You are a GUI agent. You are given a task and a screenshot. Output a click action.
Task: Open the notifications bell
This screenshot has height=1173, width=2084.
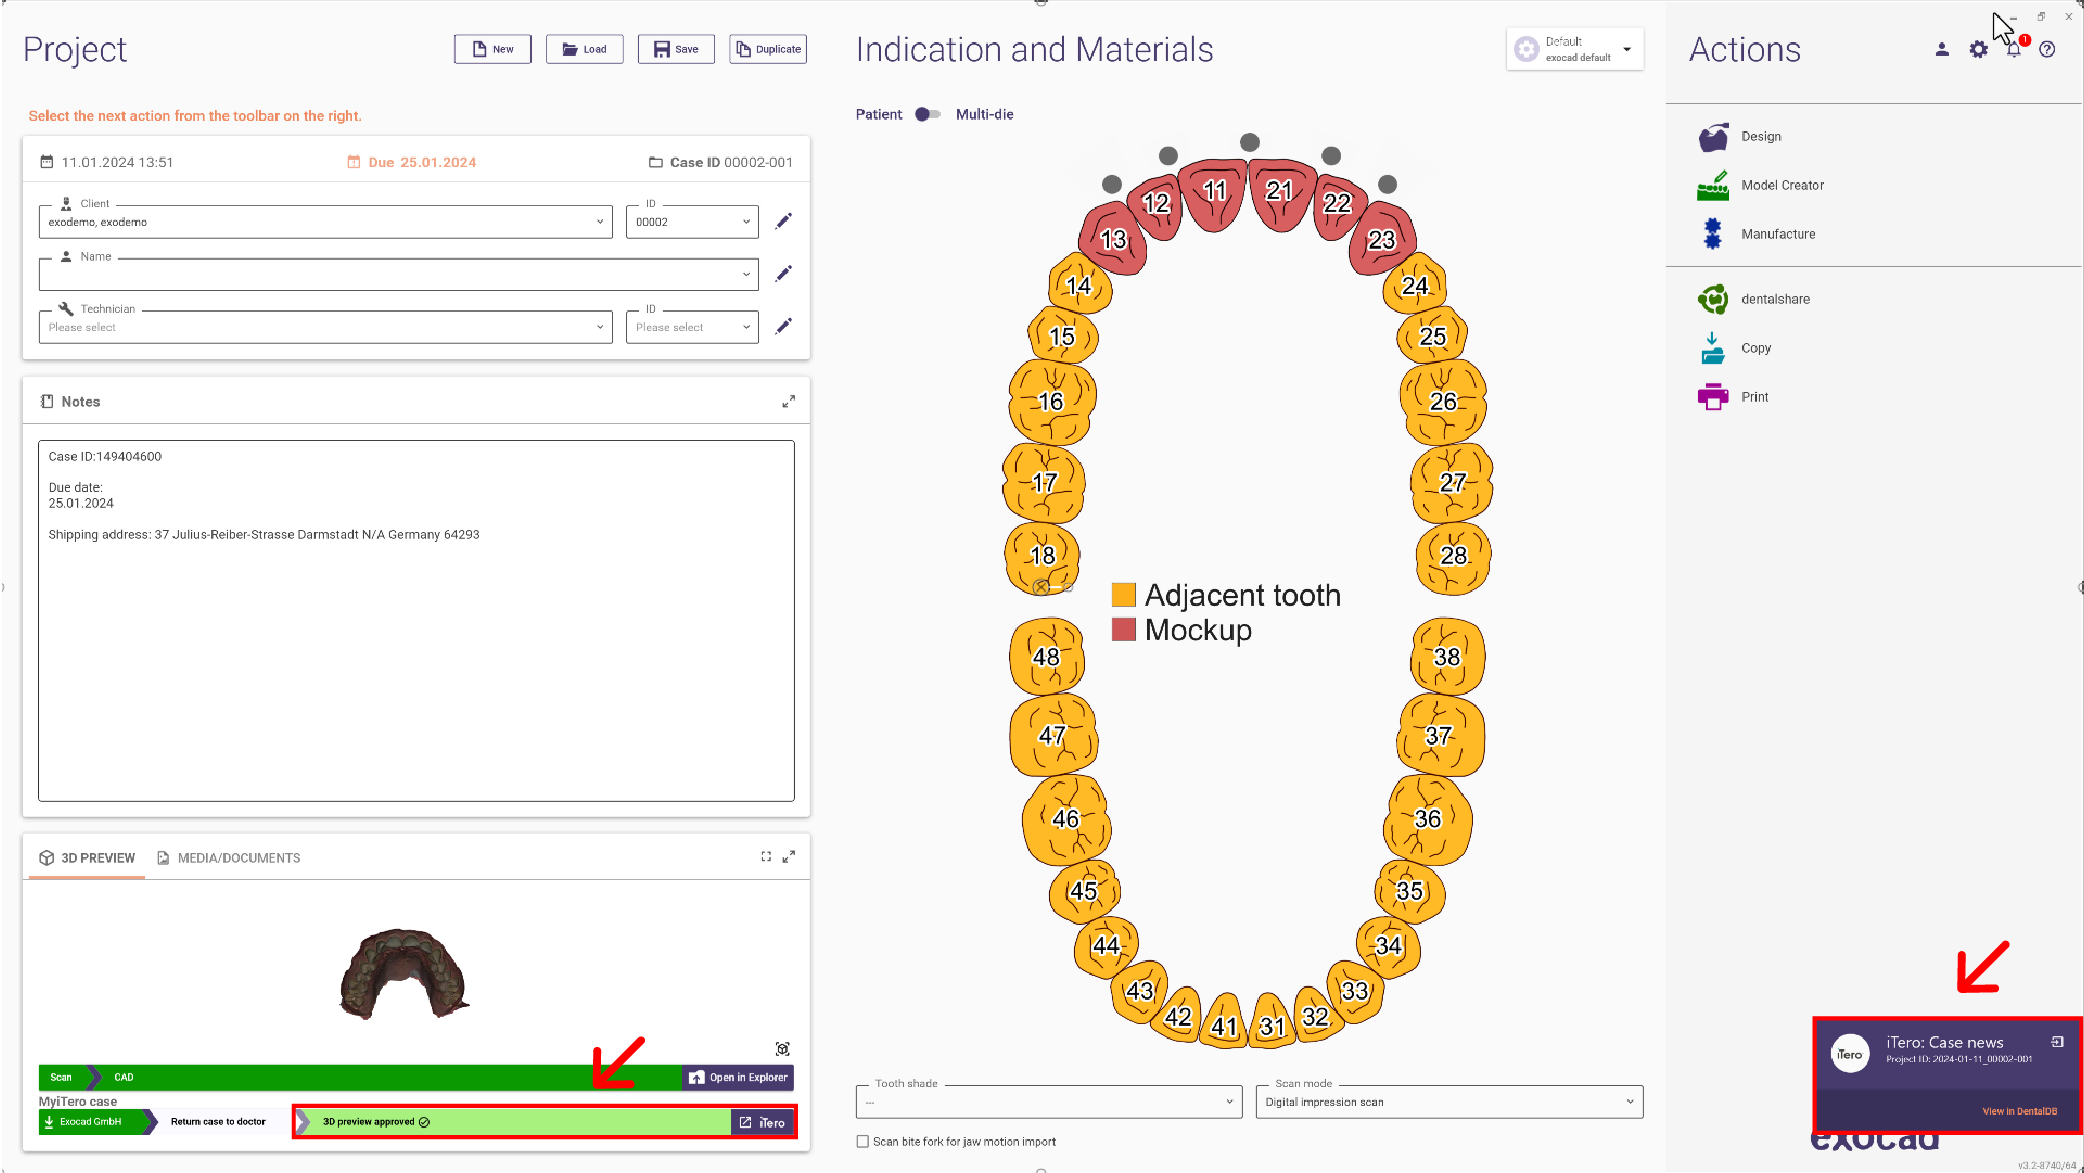click(2013, 49)
